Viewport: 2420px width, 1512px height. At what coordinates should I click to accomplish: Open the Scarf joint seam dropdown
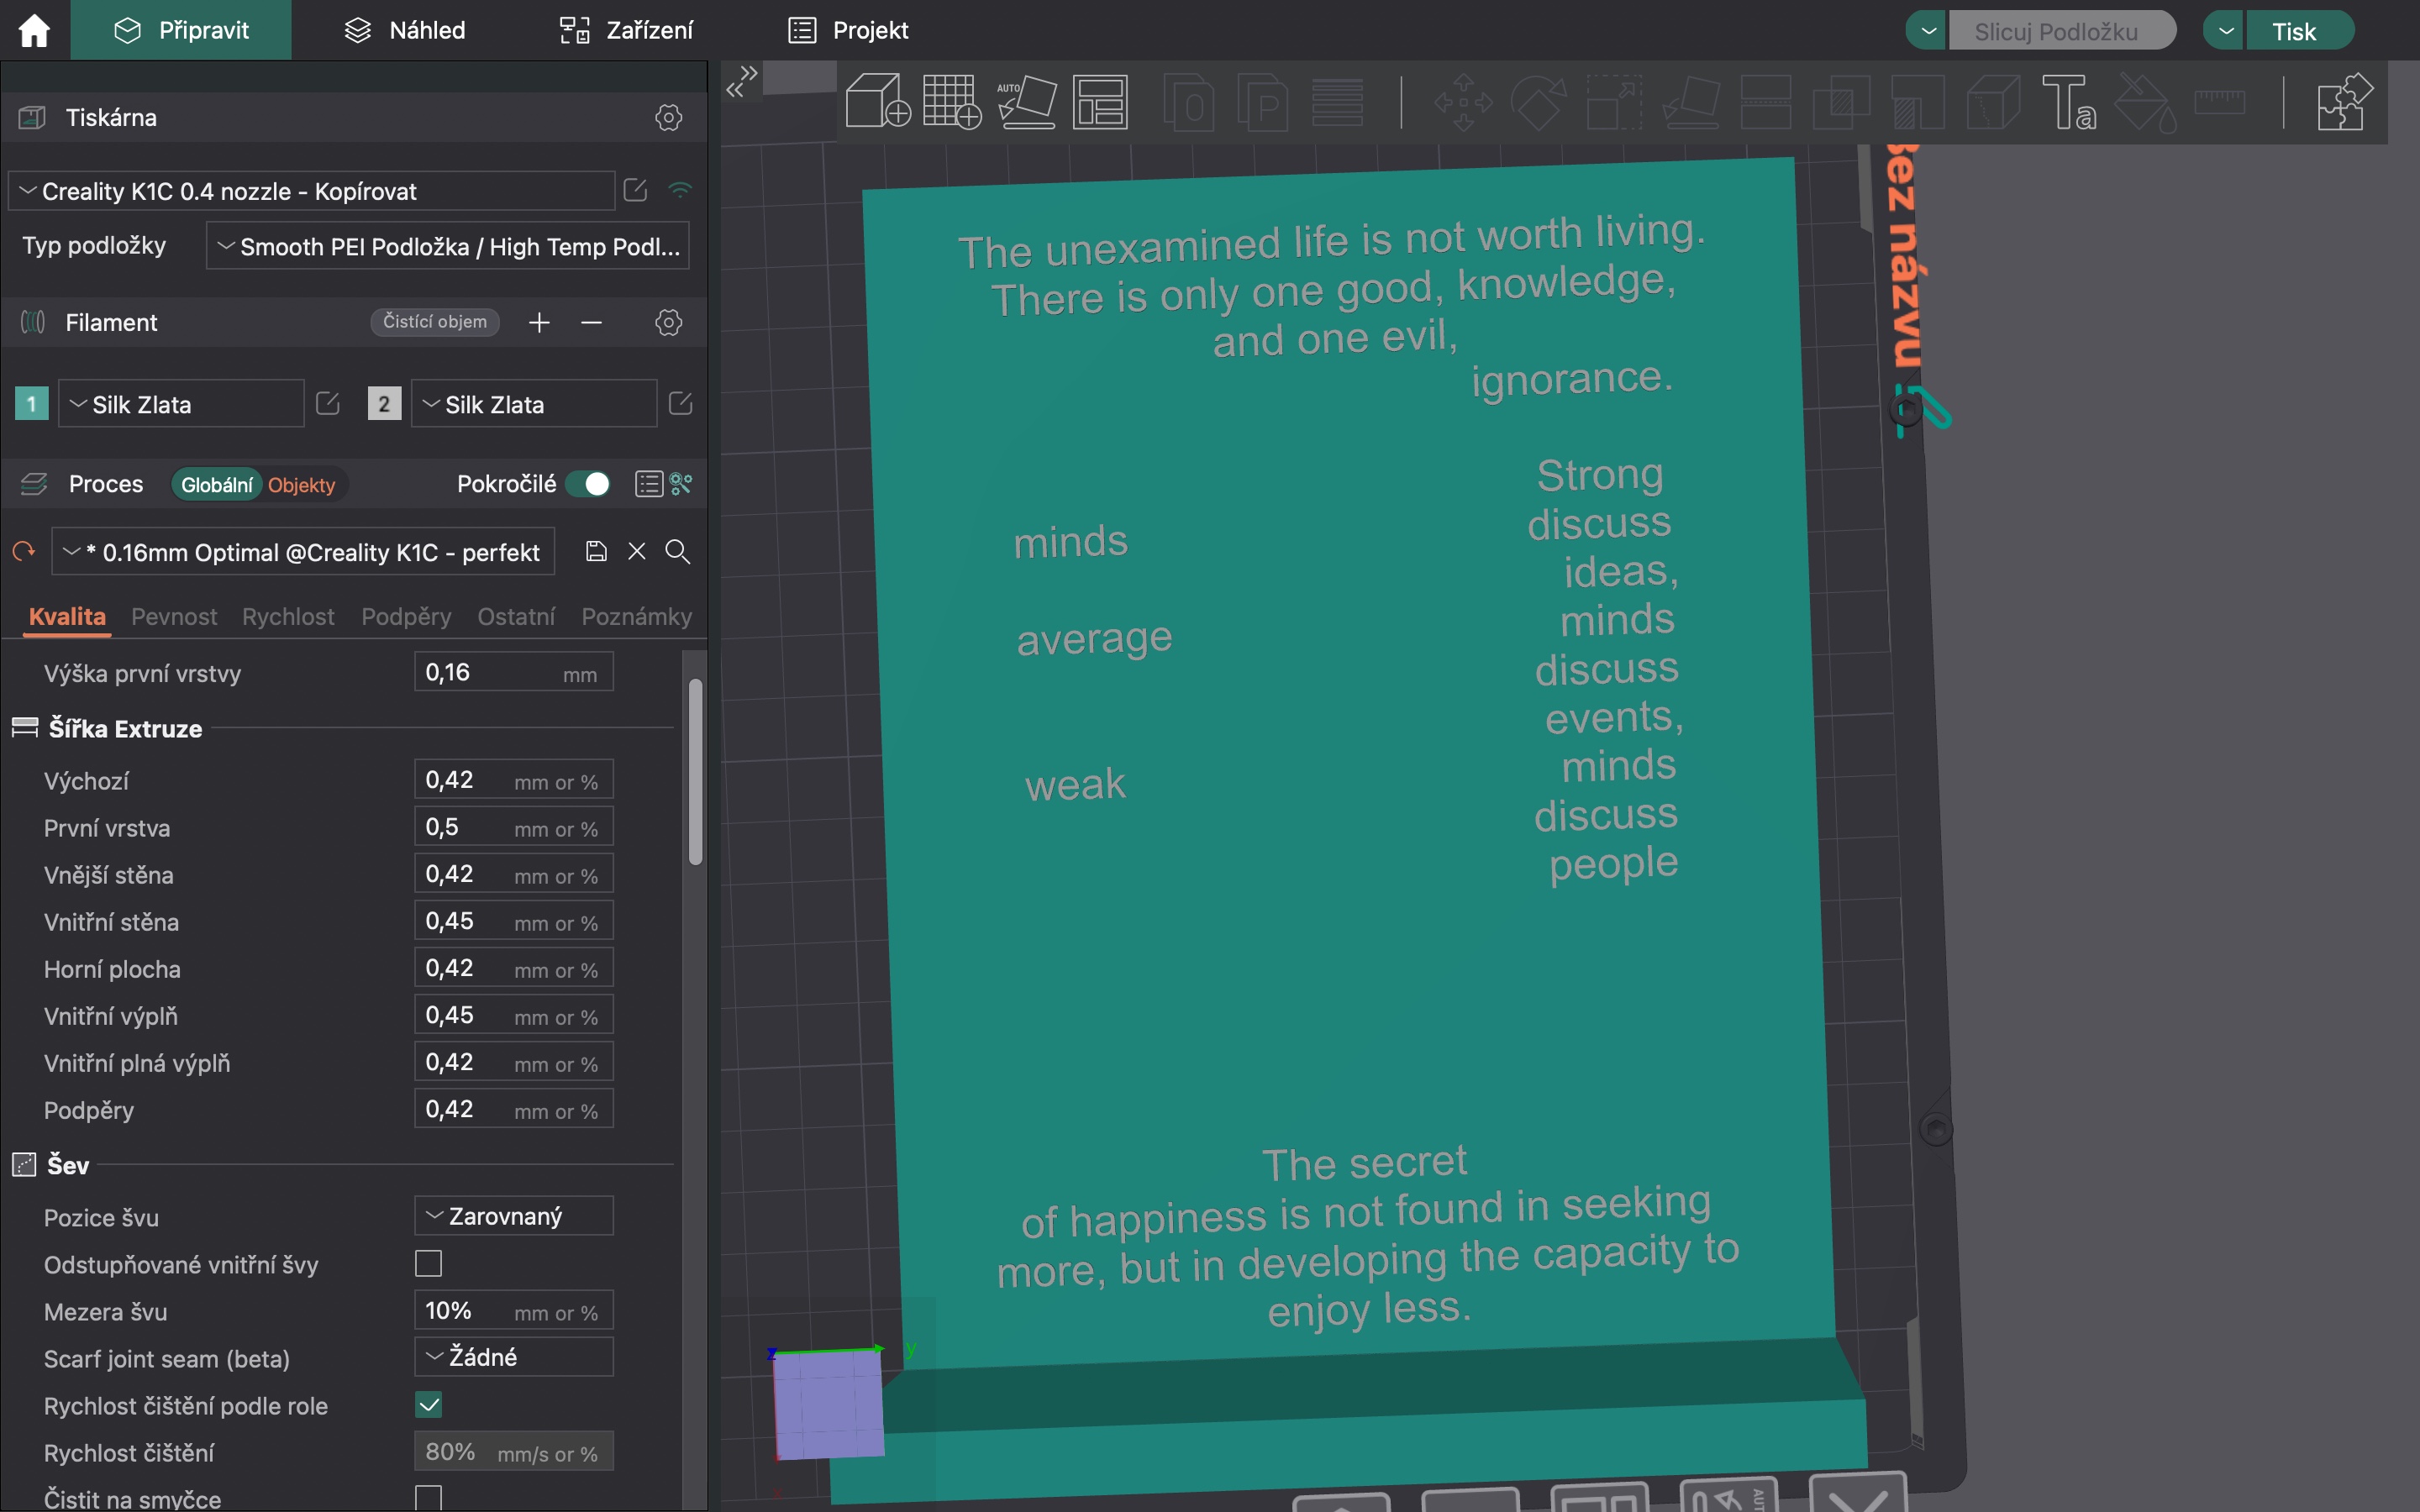pos(513,1358)
